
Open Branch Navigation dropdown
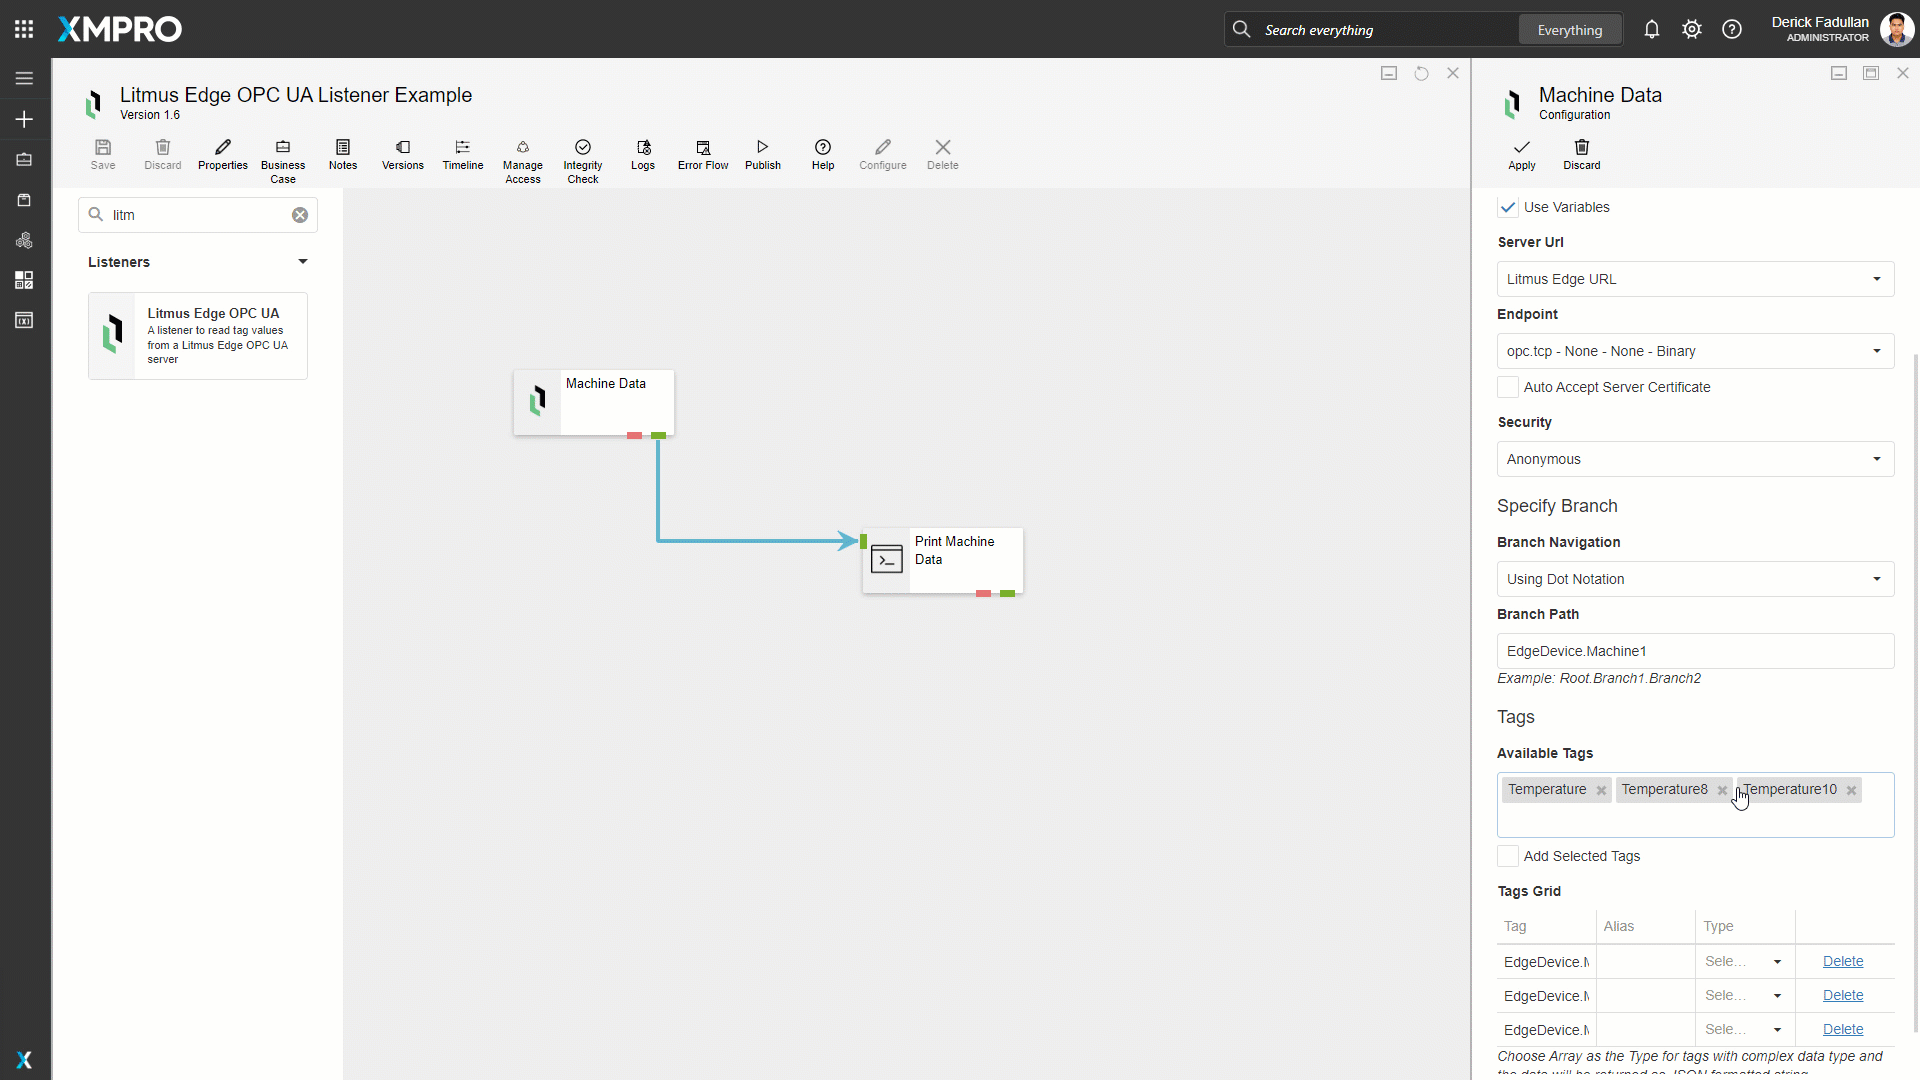click(1695, 579)
